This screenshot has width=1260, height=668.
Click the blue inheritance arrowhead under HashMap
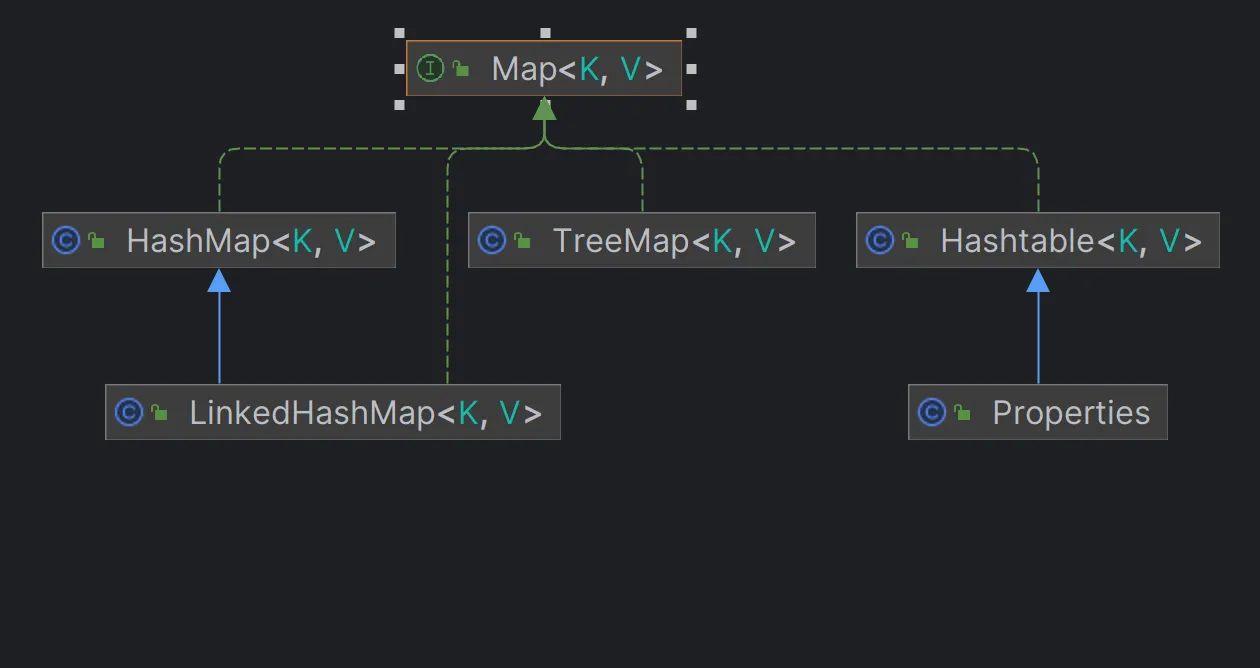pos(219,281)
